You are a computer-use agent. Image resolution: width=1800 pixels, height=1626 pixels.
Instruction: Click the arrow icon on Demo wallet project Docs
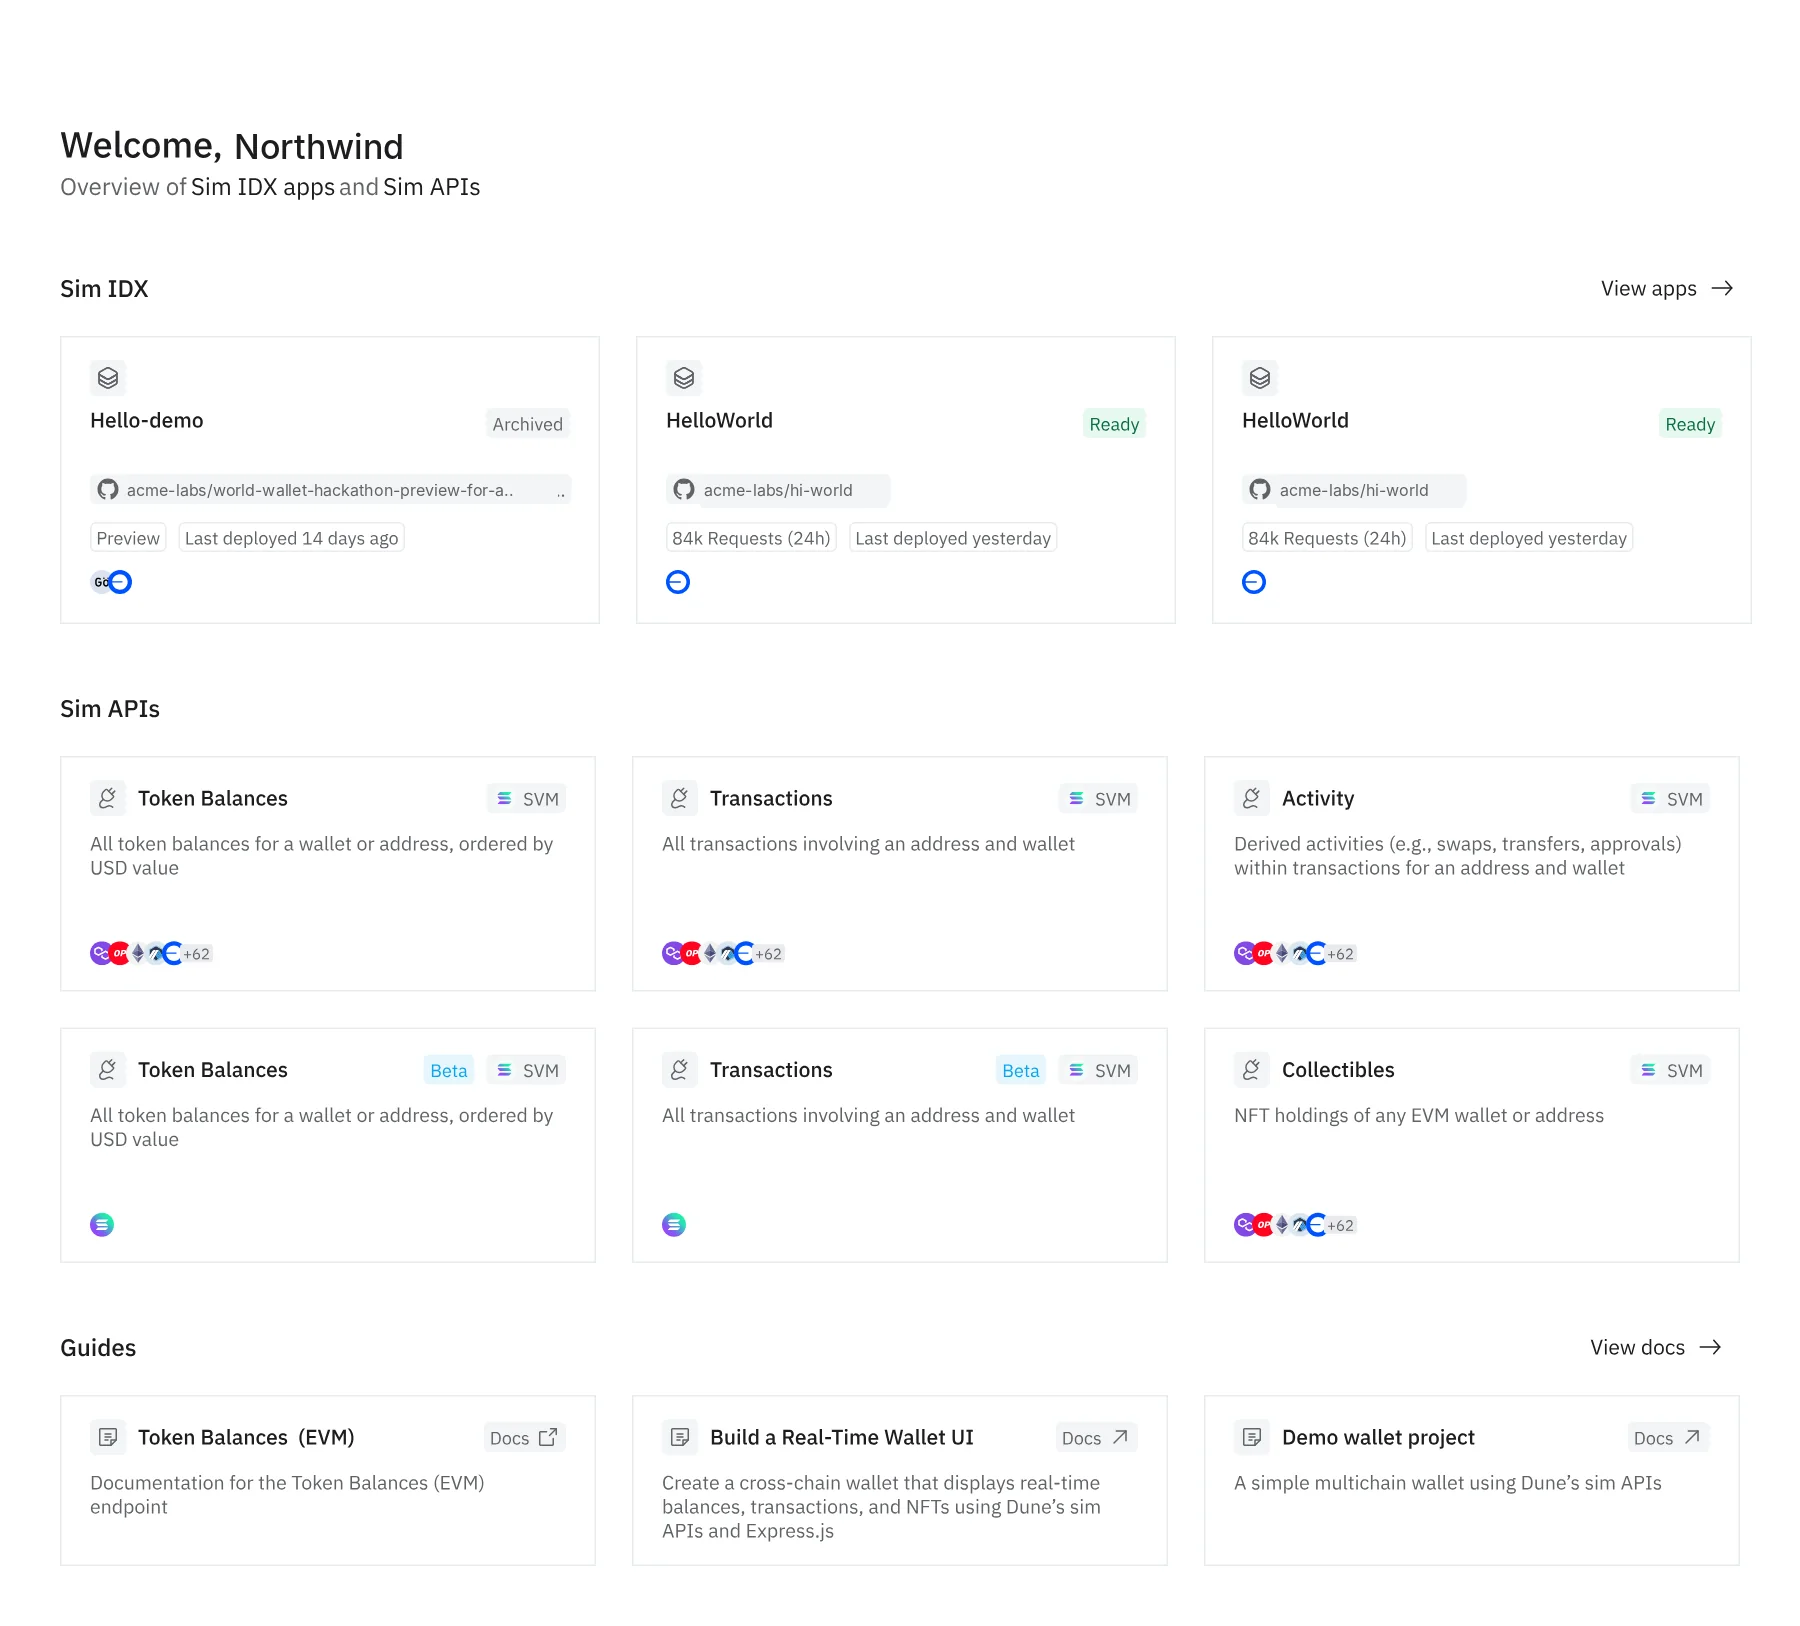pyautogui.click(x=1692, y=1437)
